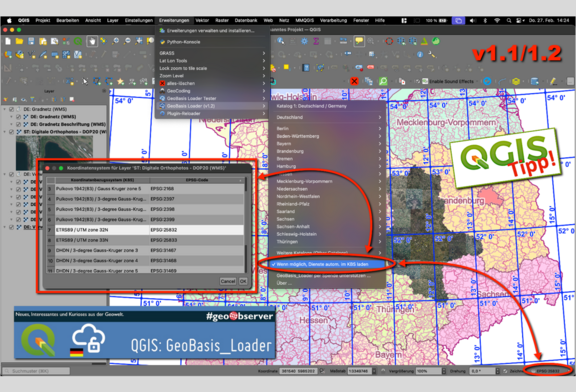This screenshot has height=392, width=576.
Task: Open the Vektor menu
Action: (202, 21)
